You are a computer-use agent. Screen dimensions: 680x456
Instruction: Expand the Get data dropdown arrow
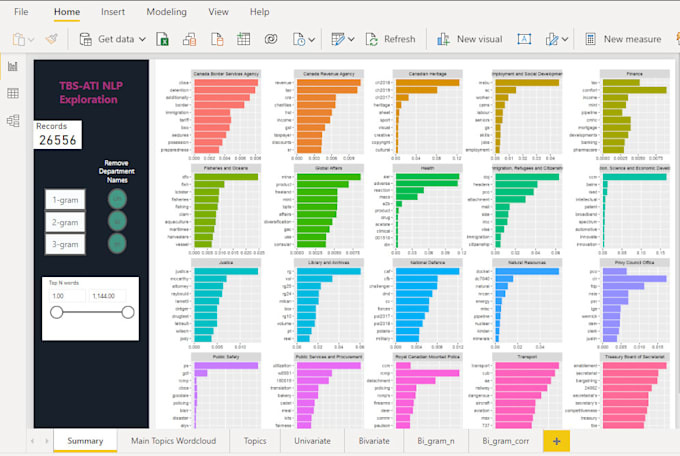coord(142,39)
